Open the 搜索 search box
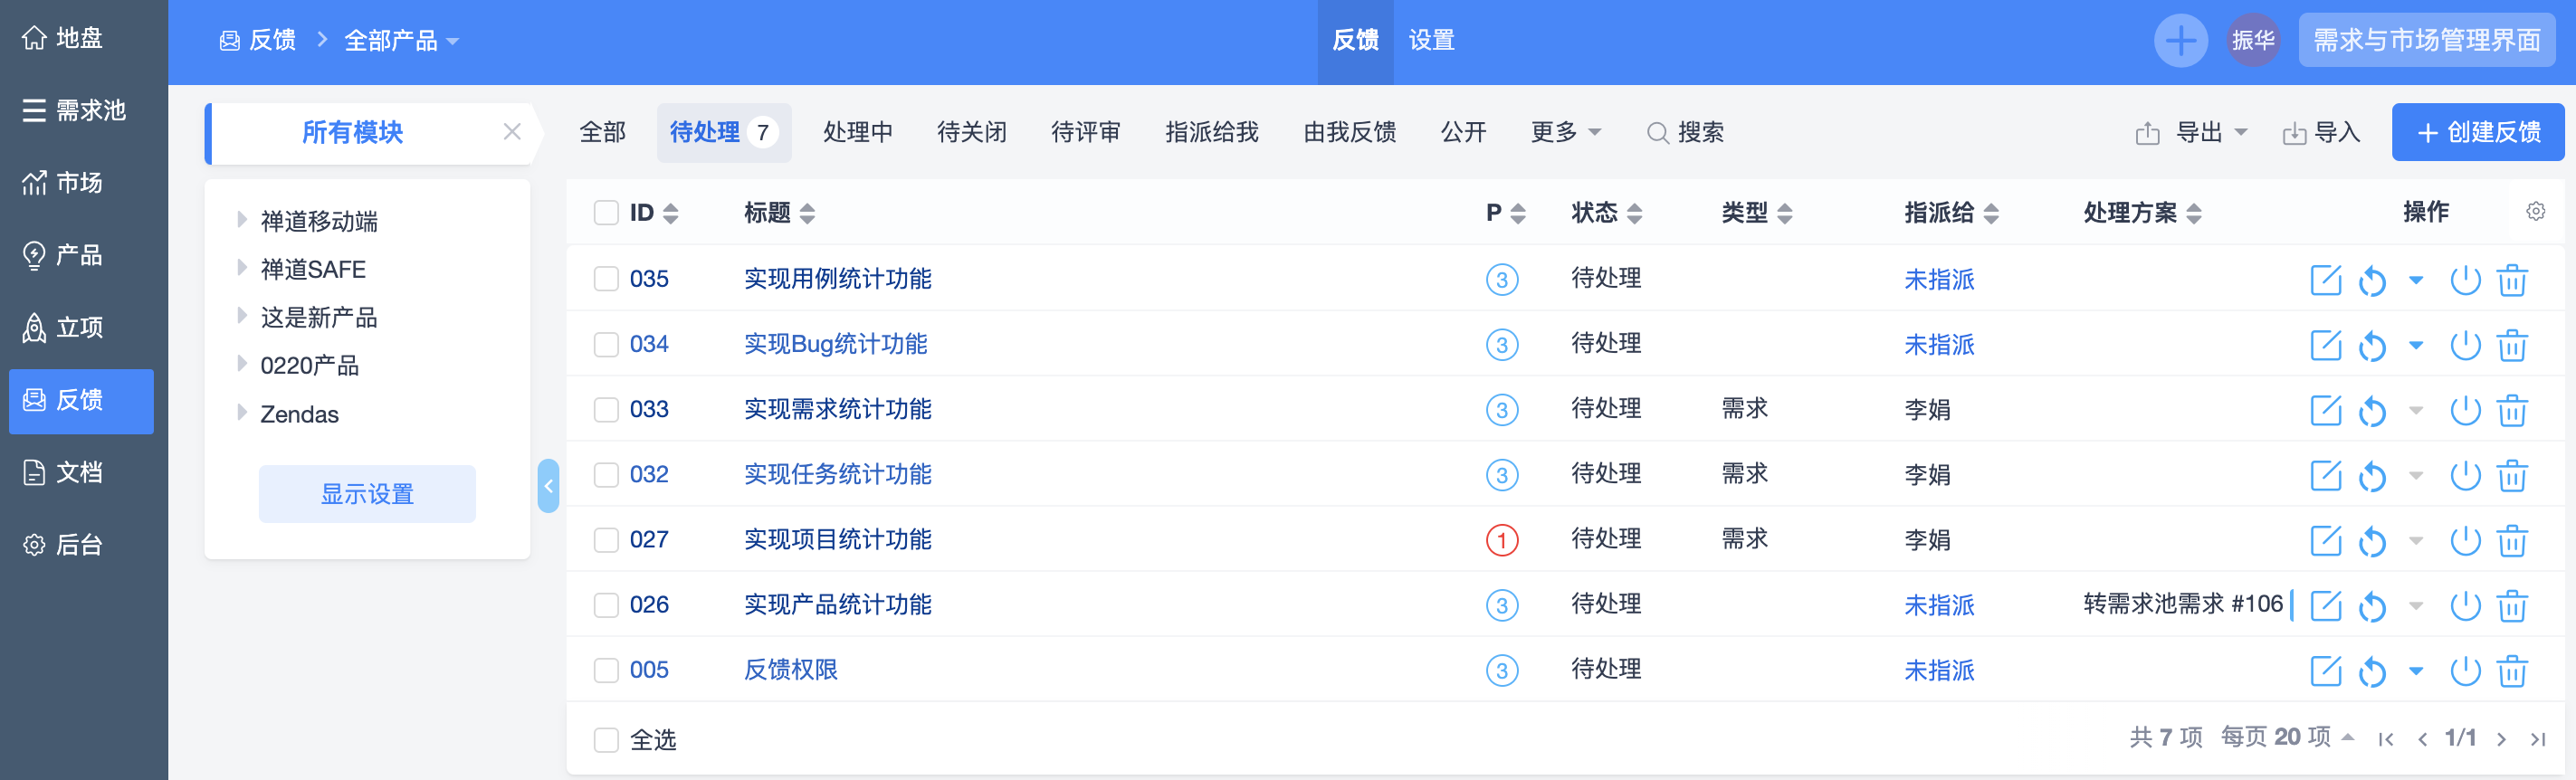Screen dimensions: 2576x780 [x=1685, y=132]
